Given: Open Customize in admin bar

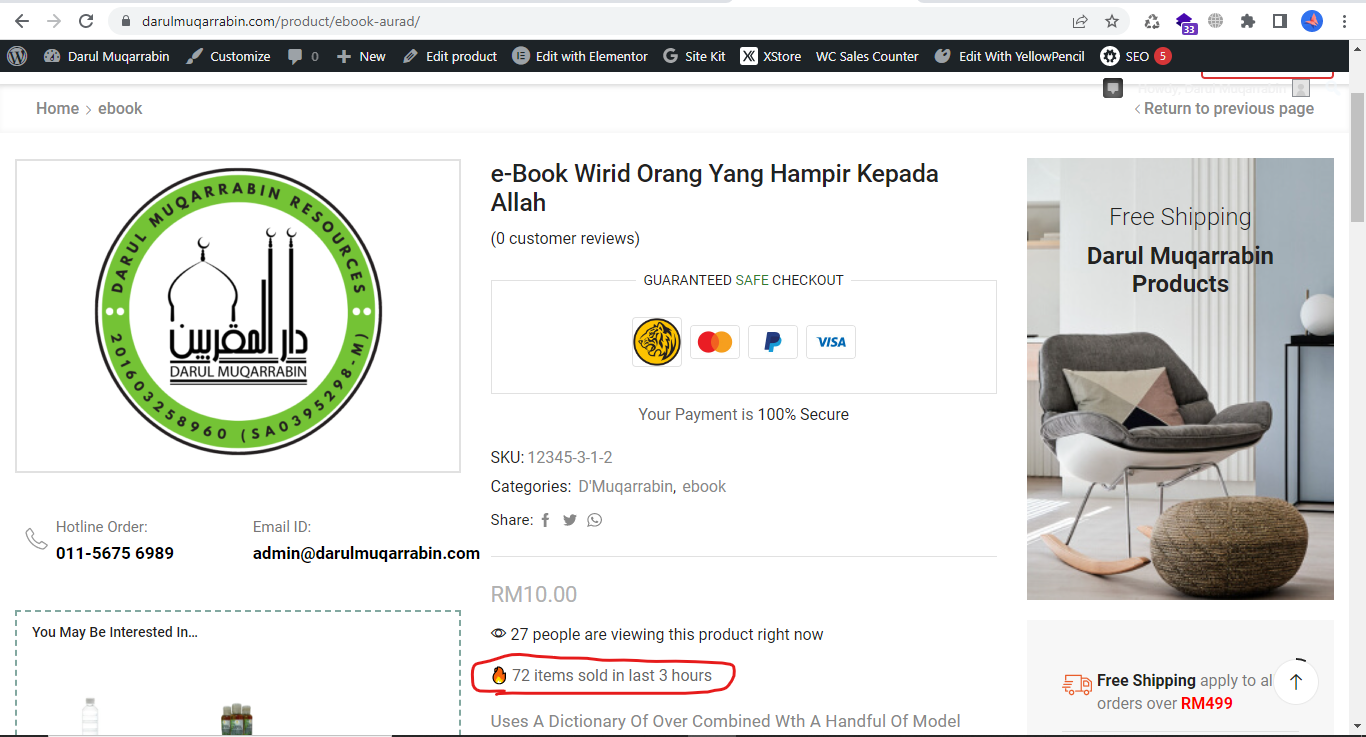Looking at the screenshot, I should [228, 56].
